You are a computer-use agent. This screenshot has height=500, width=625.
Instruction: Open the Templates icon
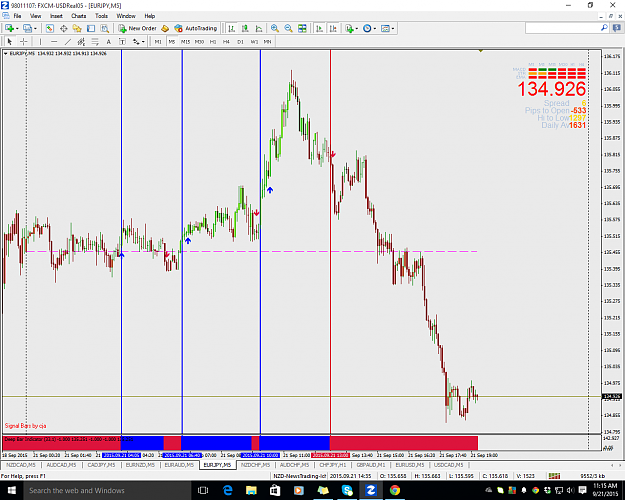[x=385, y=28]
